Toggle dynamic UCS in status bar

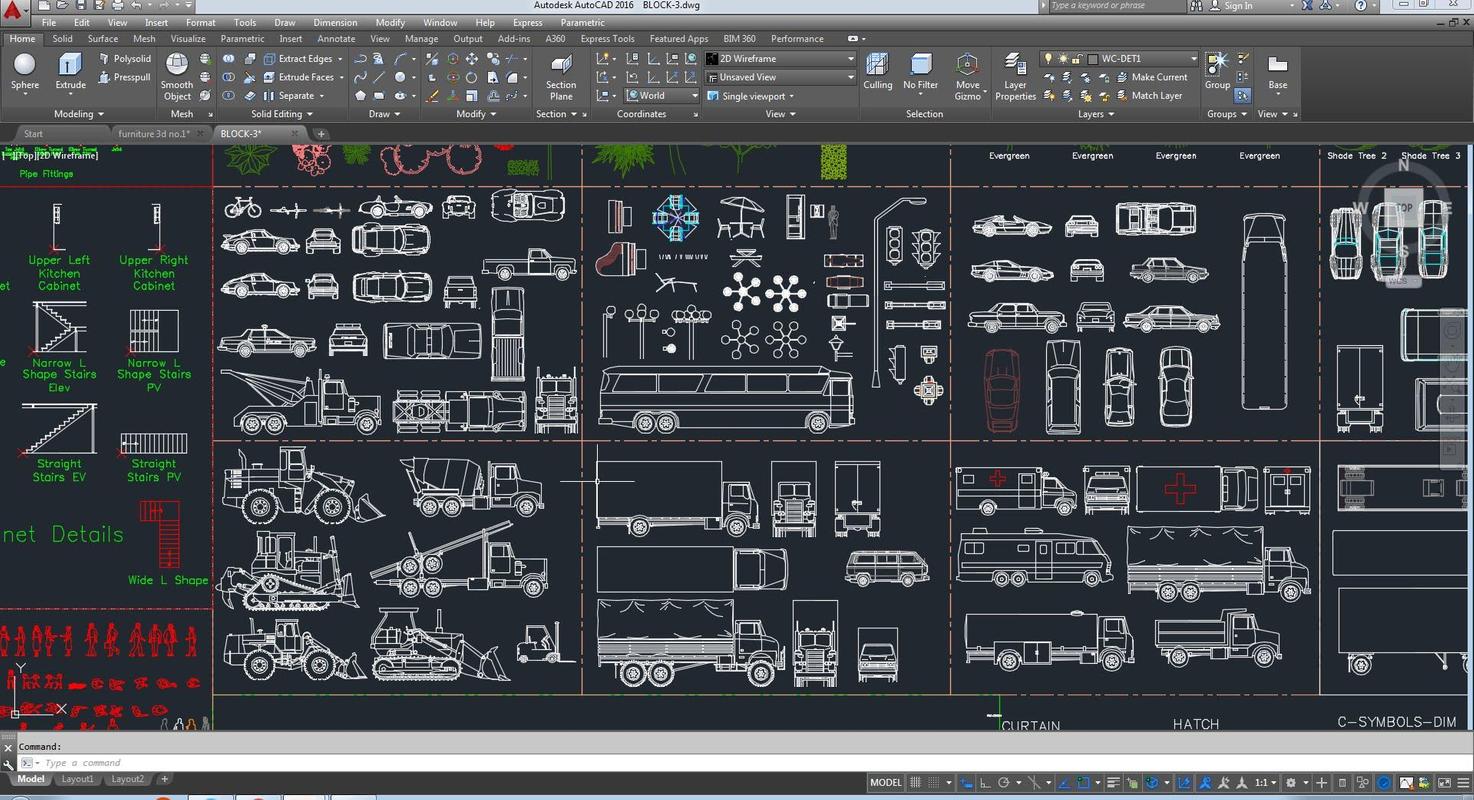pyautogui.click(x=1184, y=783)
